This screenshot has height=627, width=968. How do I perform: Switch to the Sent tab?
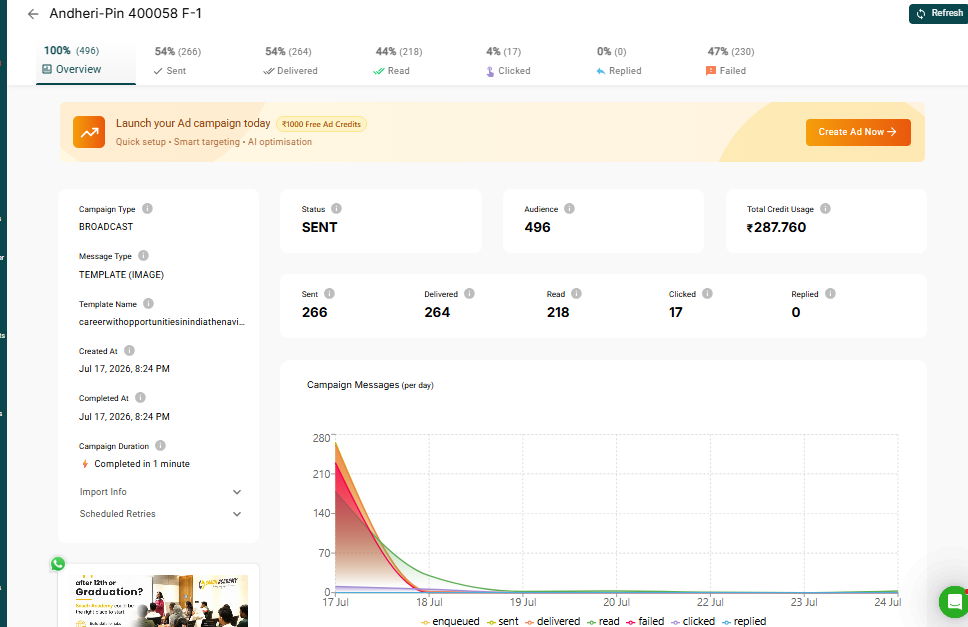point(178,61)
